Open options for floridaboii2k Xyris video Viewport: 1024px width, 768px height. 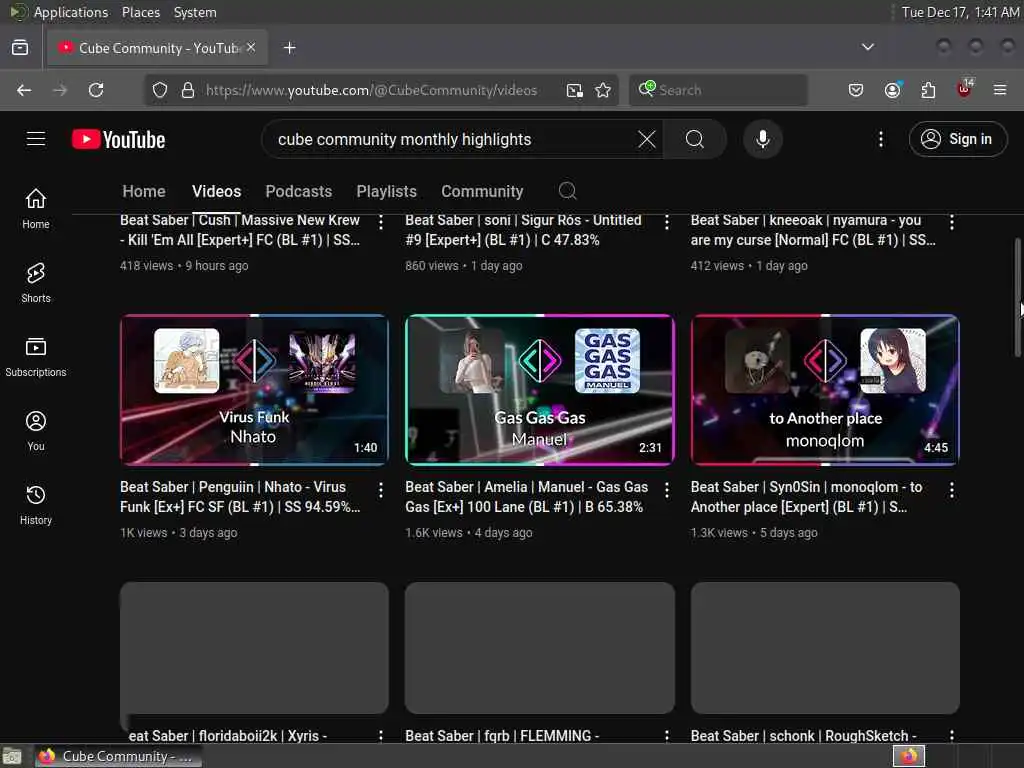(381, 735)
